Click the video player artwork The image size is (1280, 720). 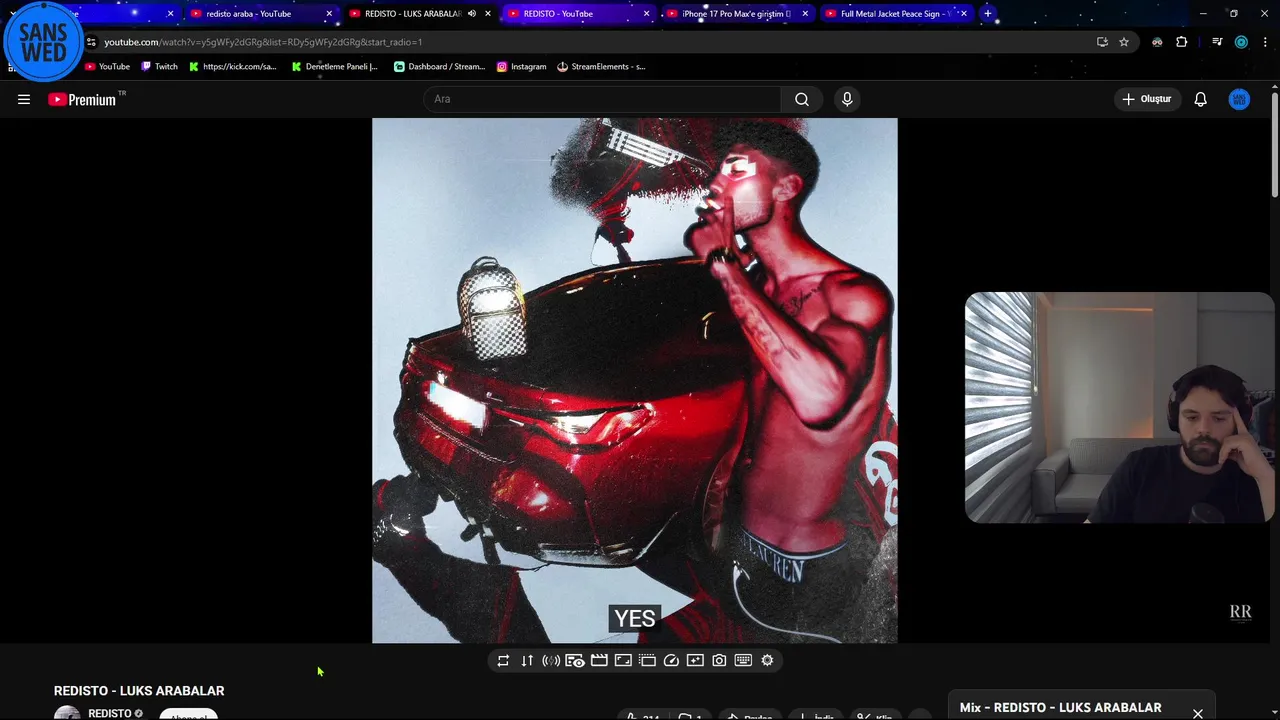pyautogui.click(x=635, y=381)
